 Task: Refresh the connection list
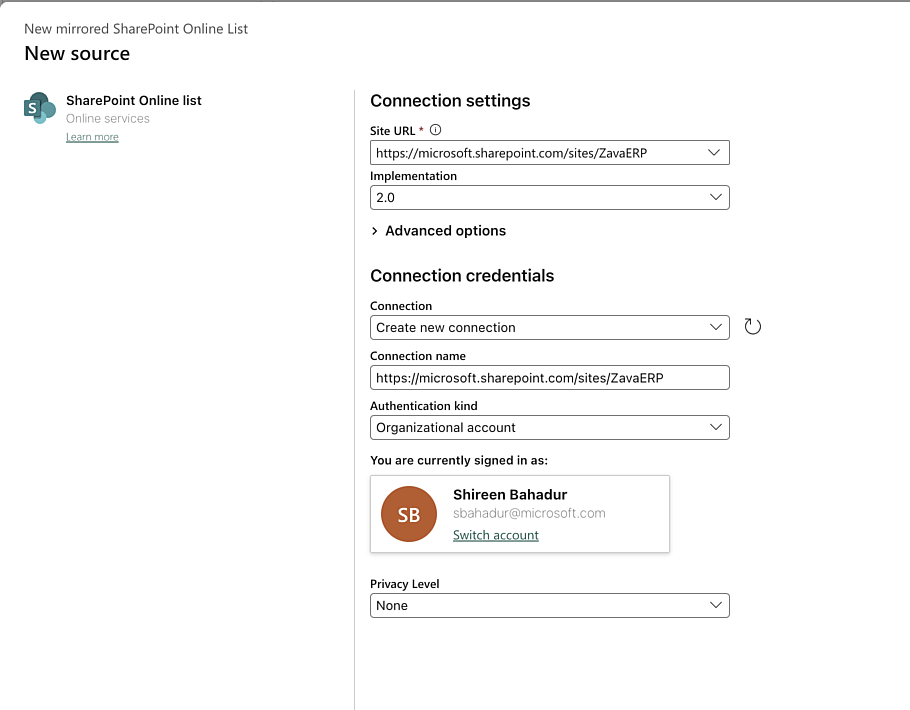pos(753,327)
